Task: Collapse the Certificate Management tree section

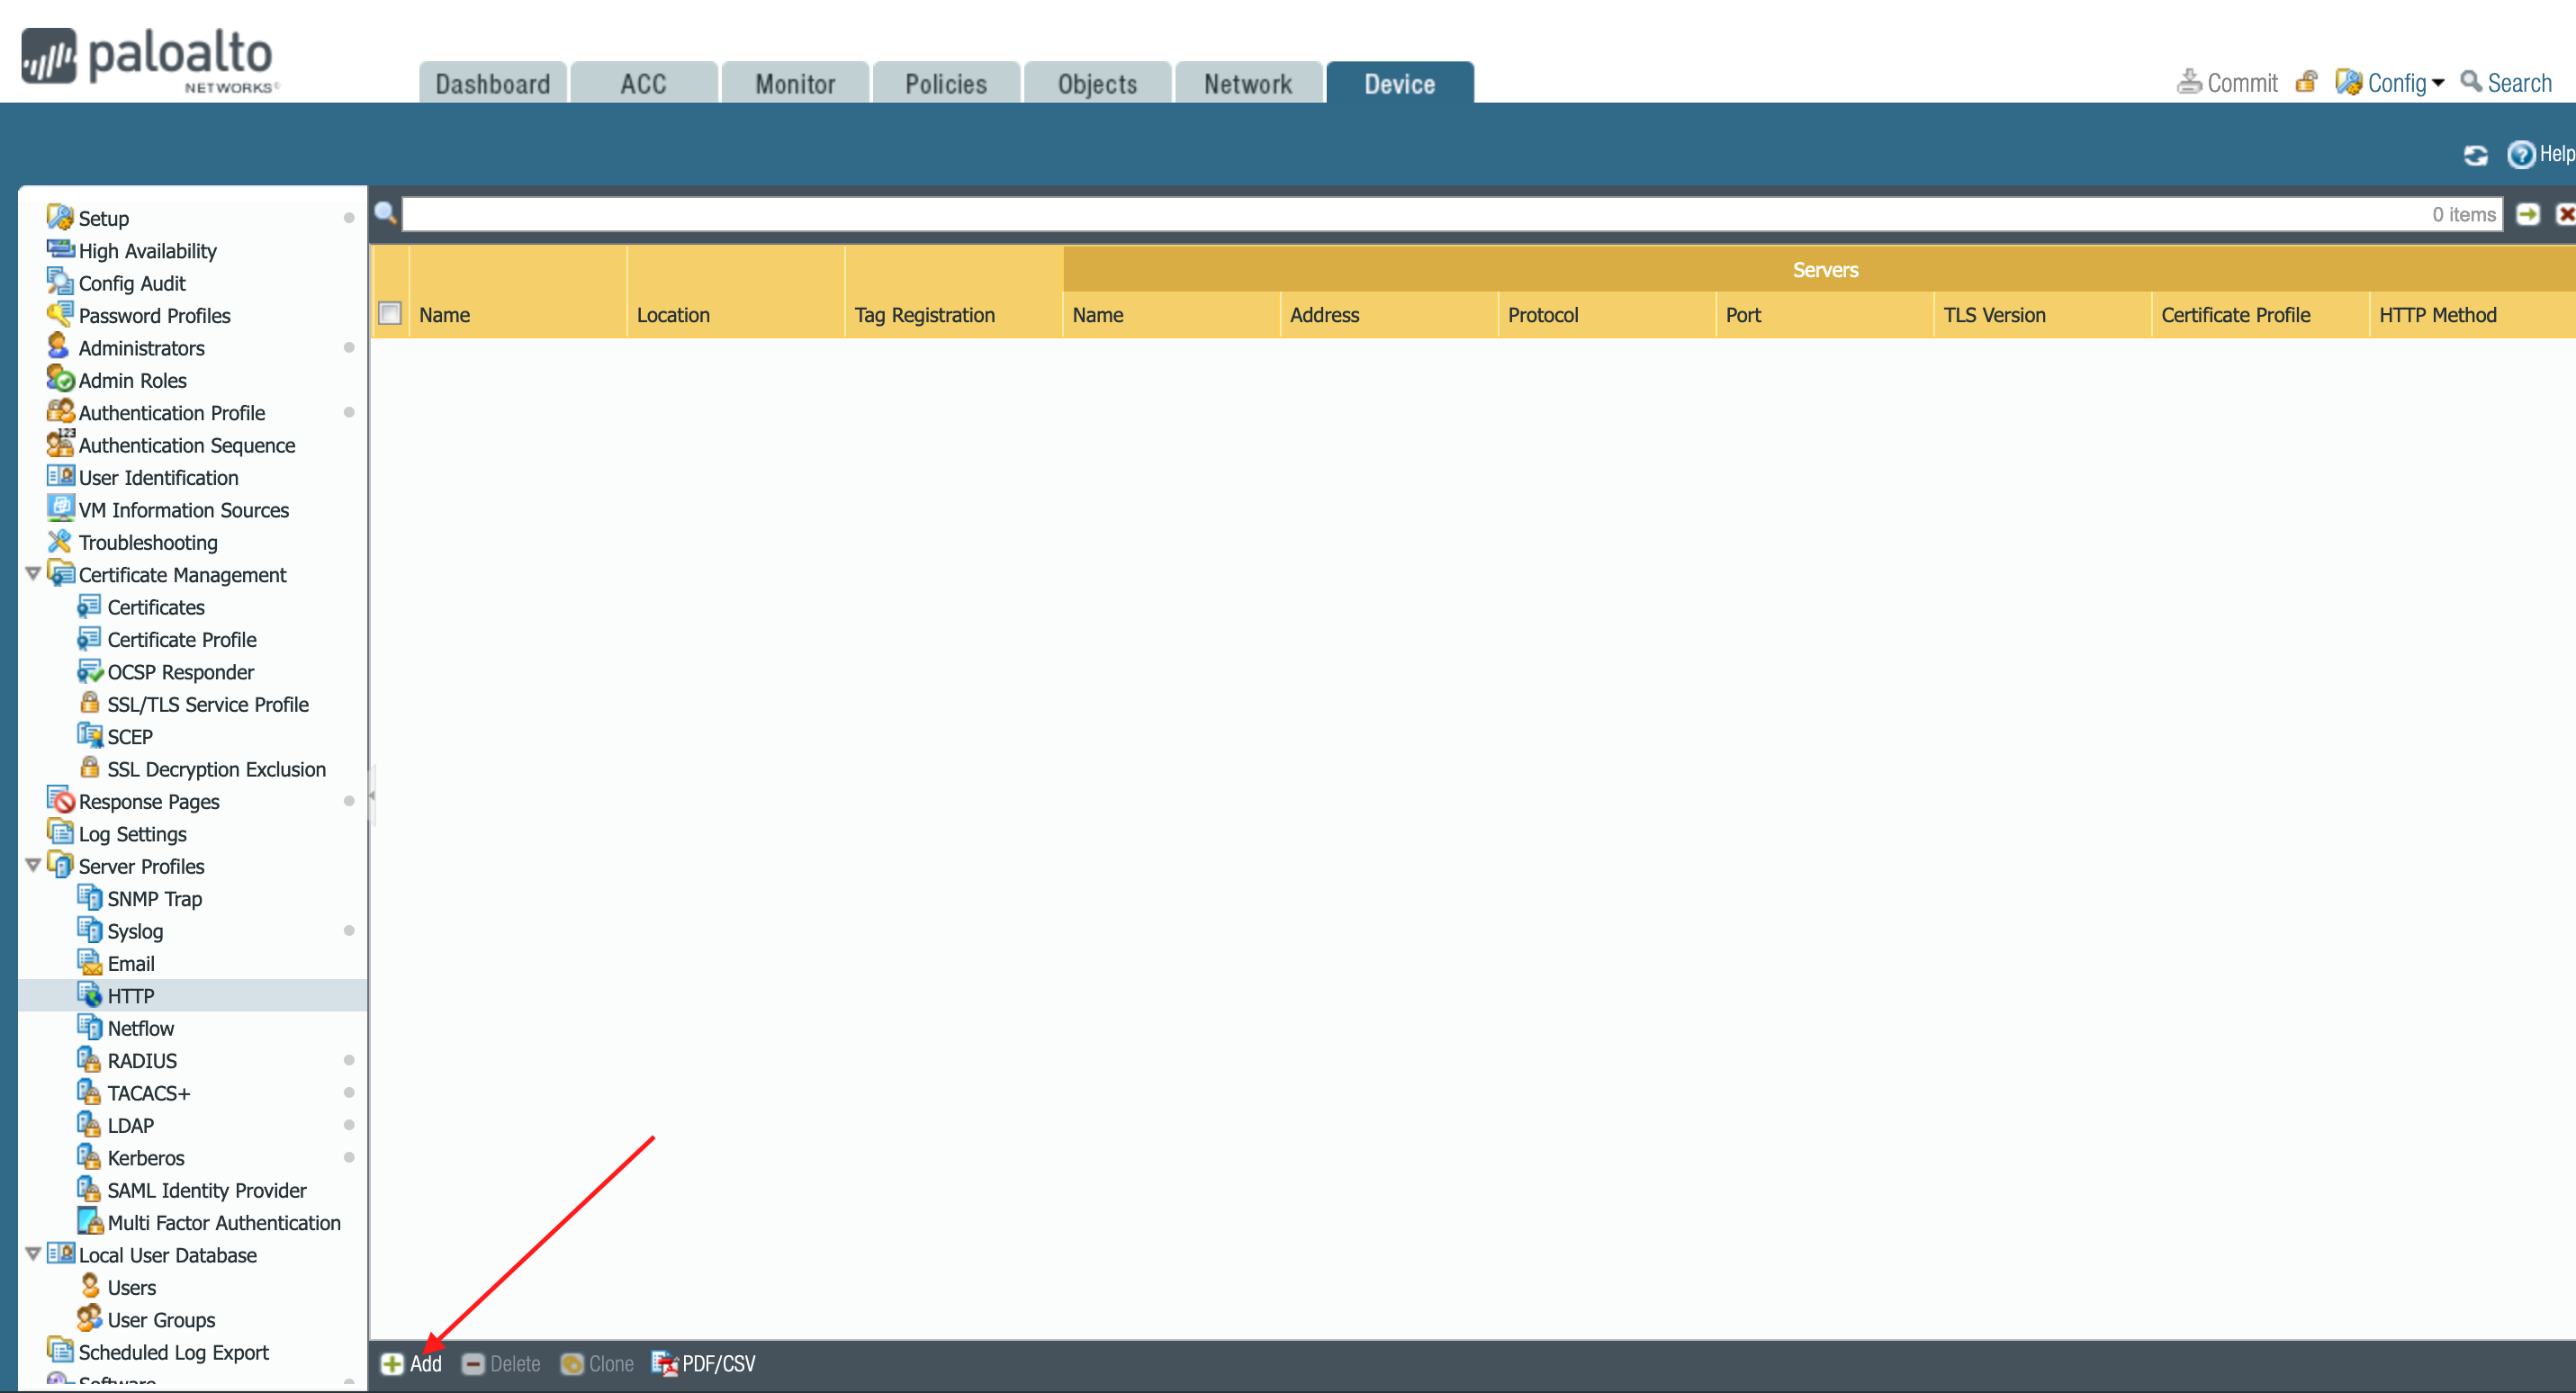Action: pyautogui.click(x=33, y=574)
